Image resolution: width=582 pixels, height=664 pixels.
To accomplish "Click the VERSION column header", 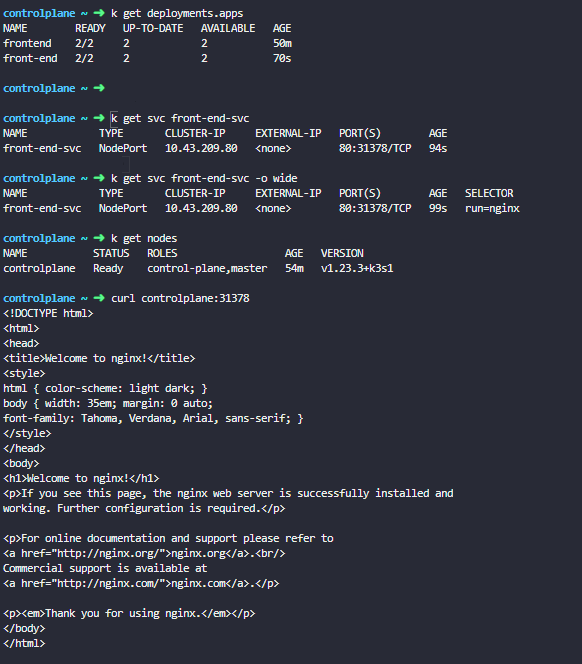I will 342,254.
